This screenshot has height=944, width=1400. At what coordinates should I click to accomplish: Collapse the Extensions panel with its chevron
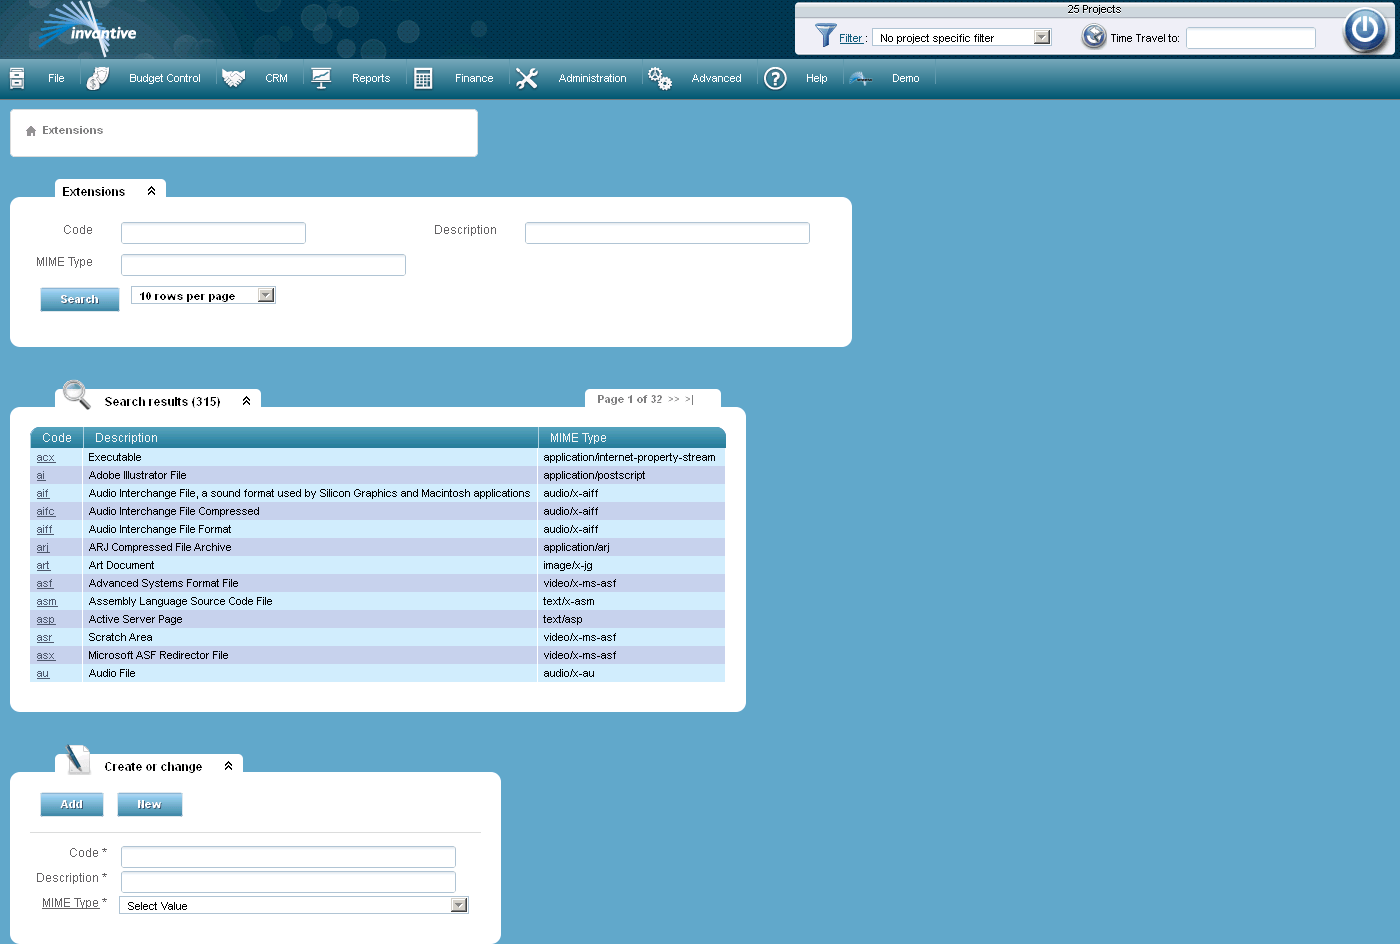[x=152, y=189]
